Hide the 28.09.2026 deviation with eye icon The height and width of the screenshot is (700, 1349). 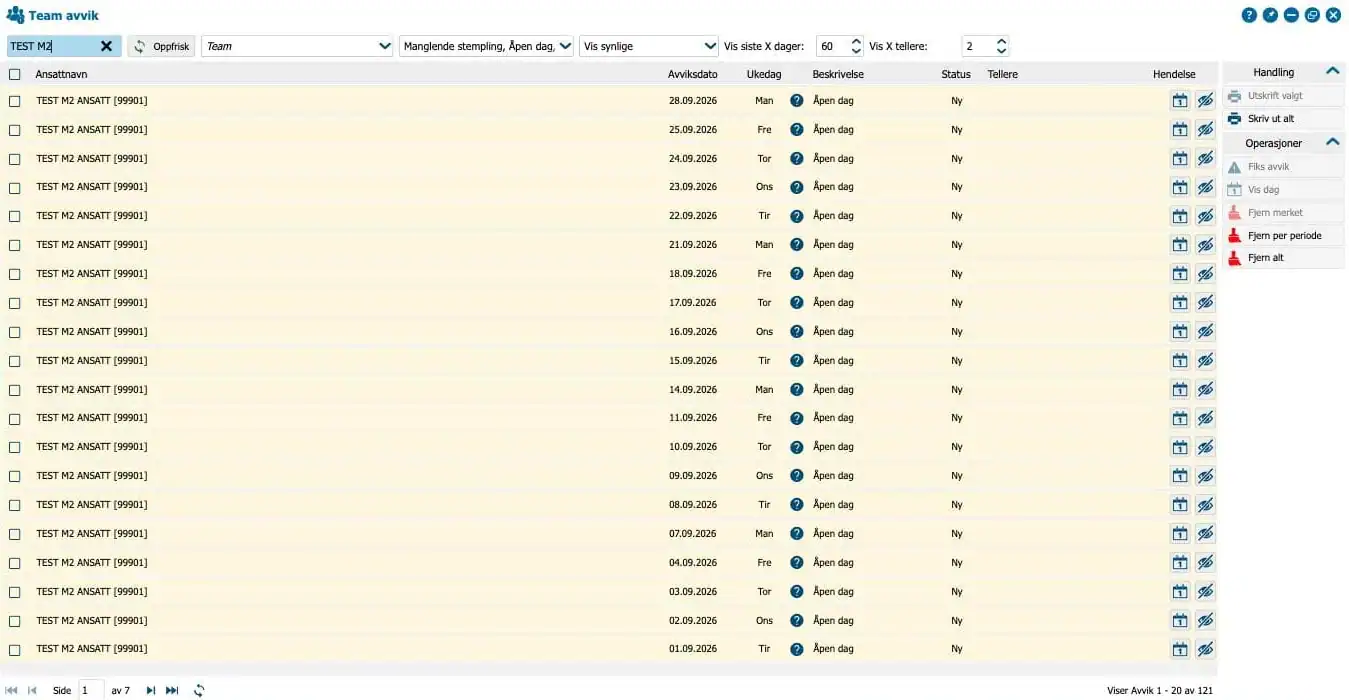[1205, 101]
